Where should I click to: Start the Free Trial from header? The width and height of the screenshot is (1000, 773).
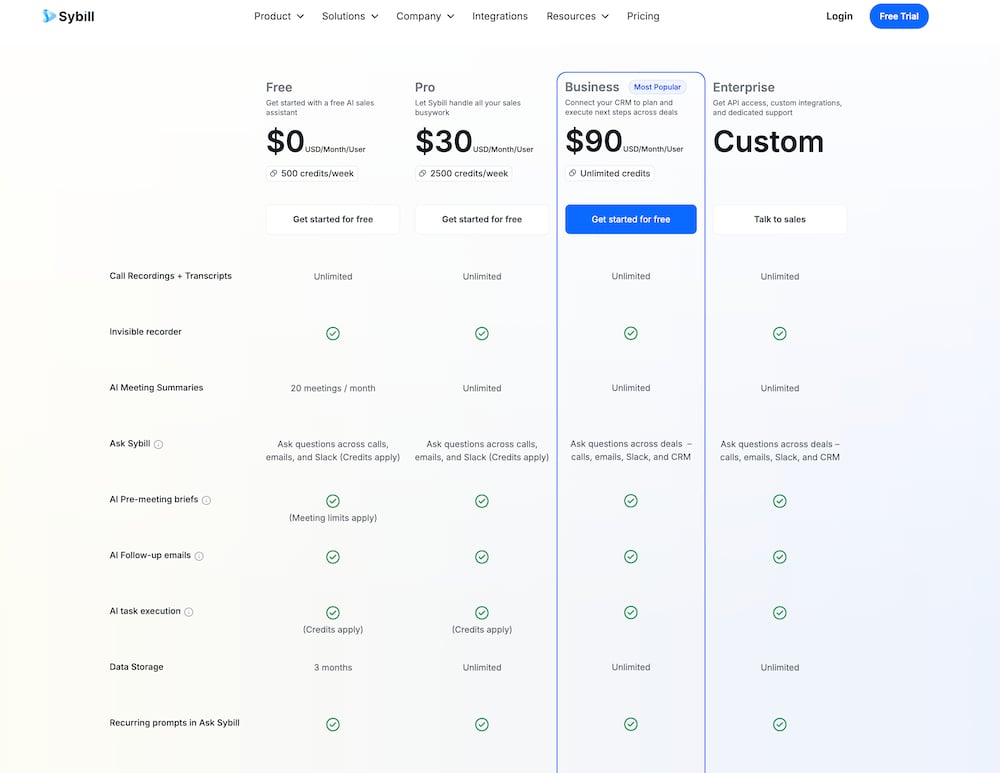pos(899,16)
